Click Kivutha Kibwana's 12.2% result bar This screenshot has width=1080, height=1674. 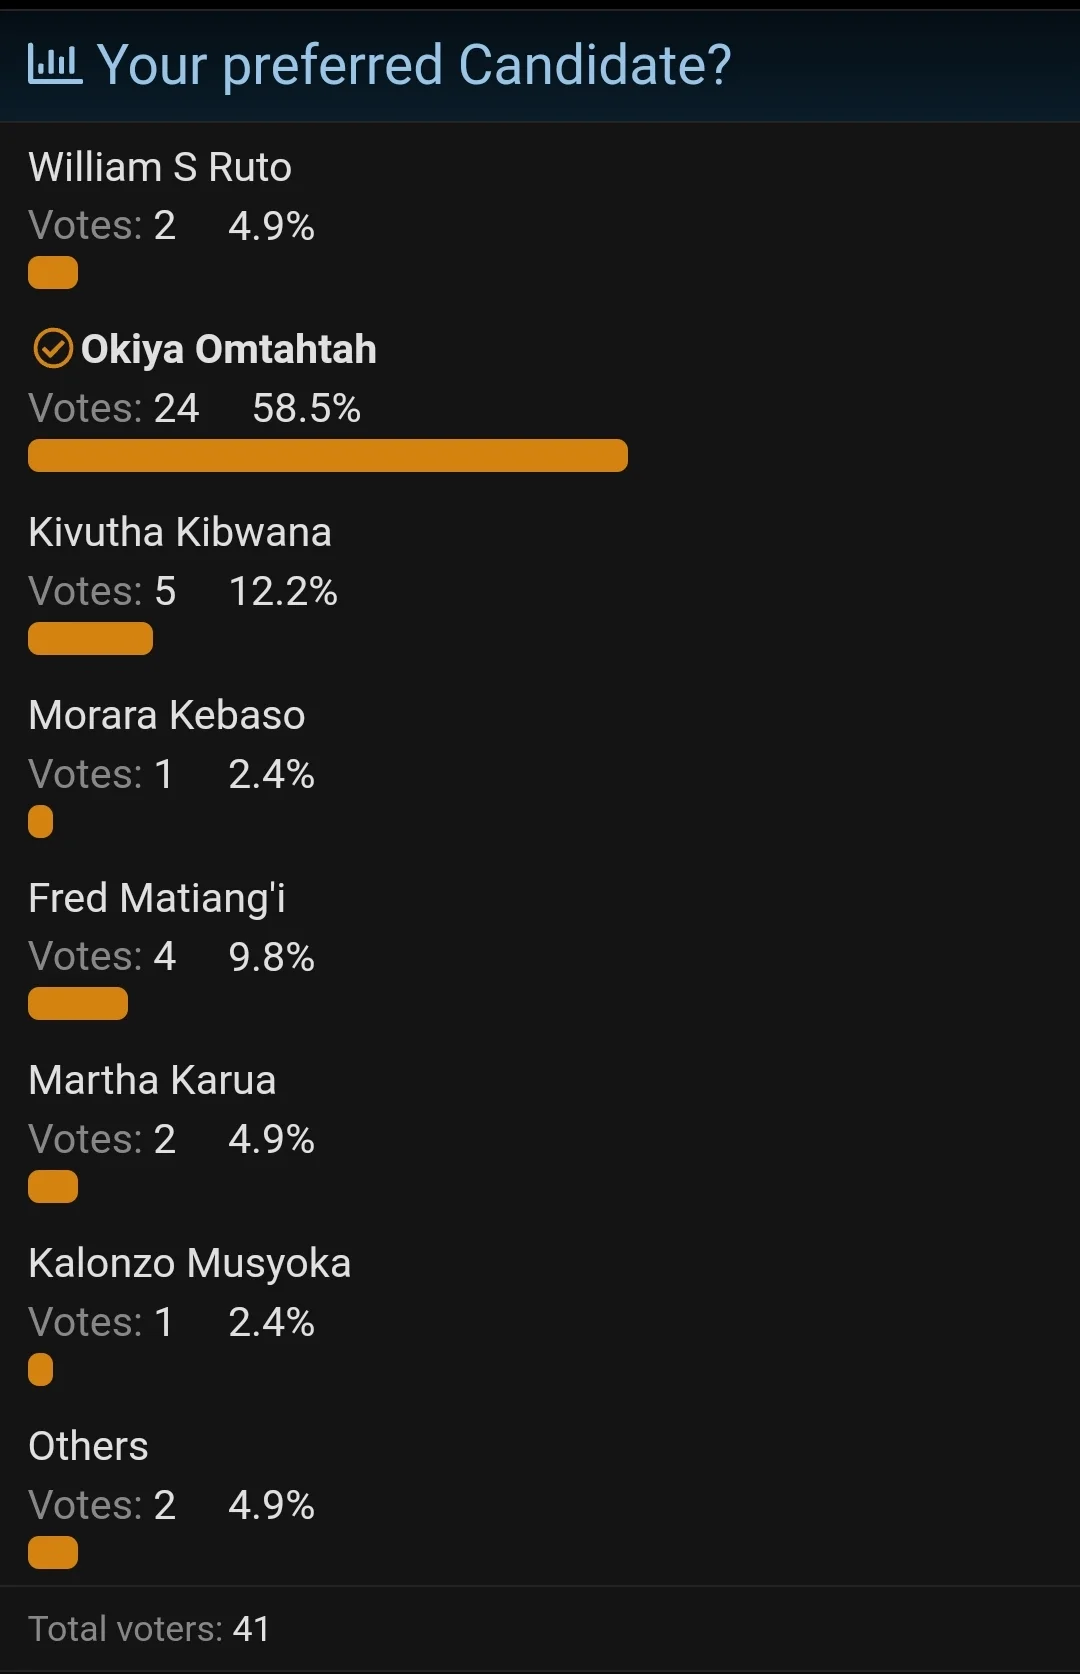(90, 638)
